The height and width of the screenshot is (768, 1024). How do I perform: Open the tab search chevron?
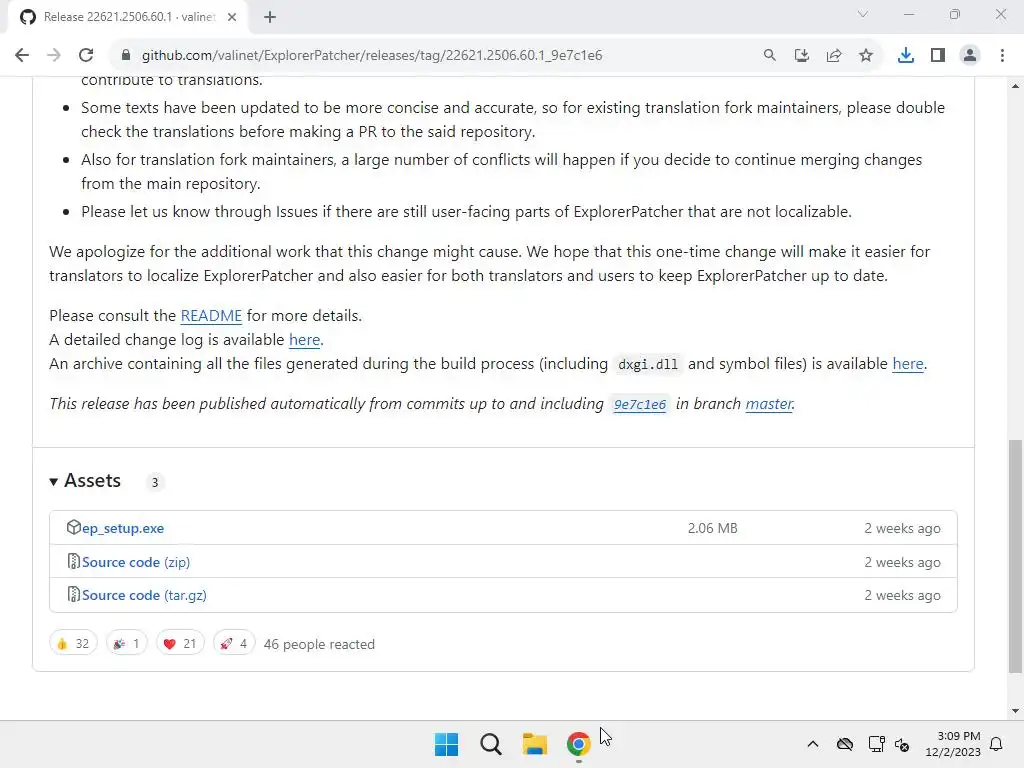click(863, 14)
